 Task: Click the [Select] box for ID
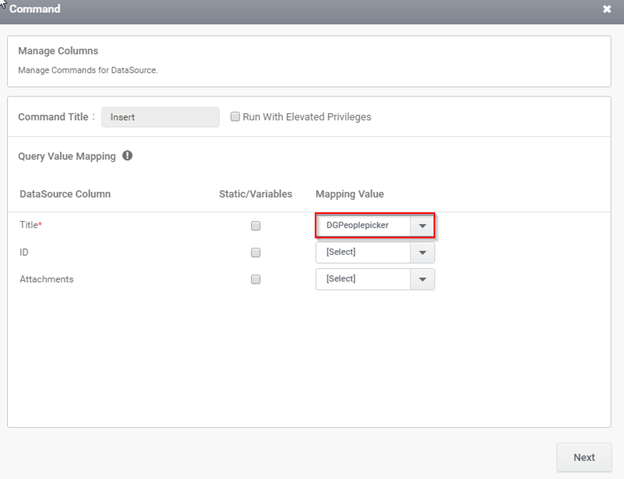(363, 253)
